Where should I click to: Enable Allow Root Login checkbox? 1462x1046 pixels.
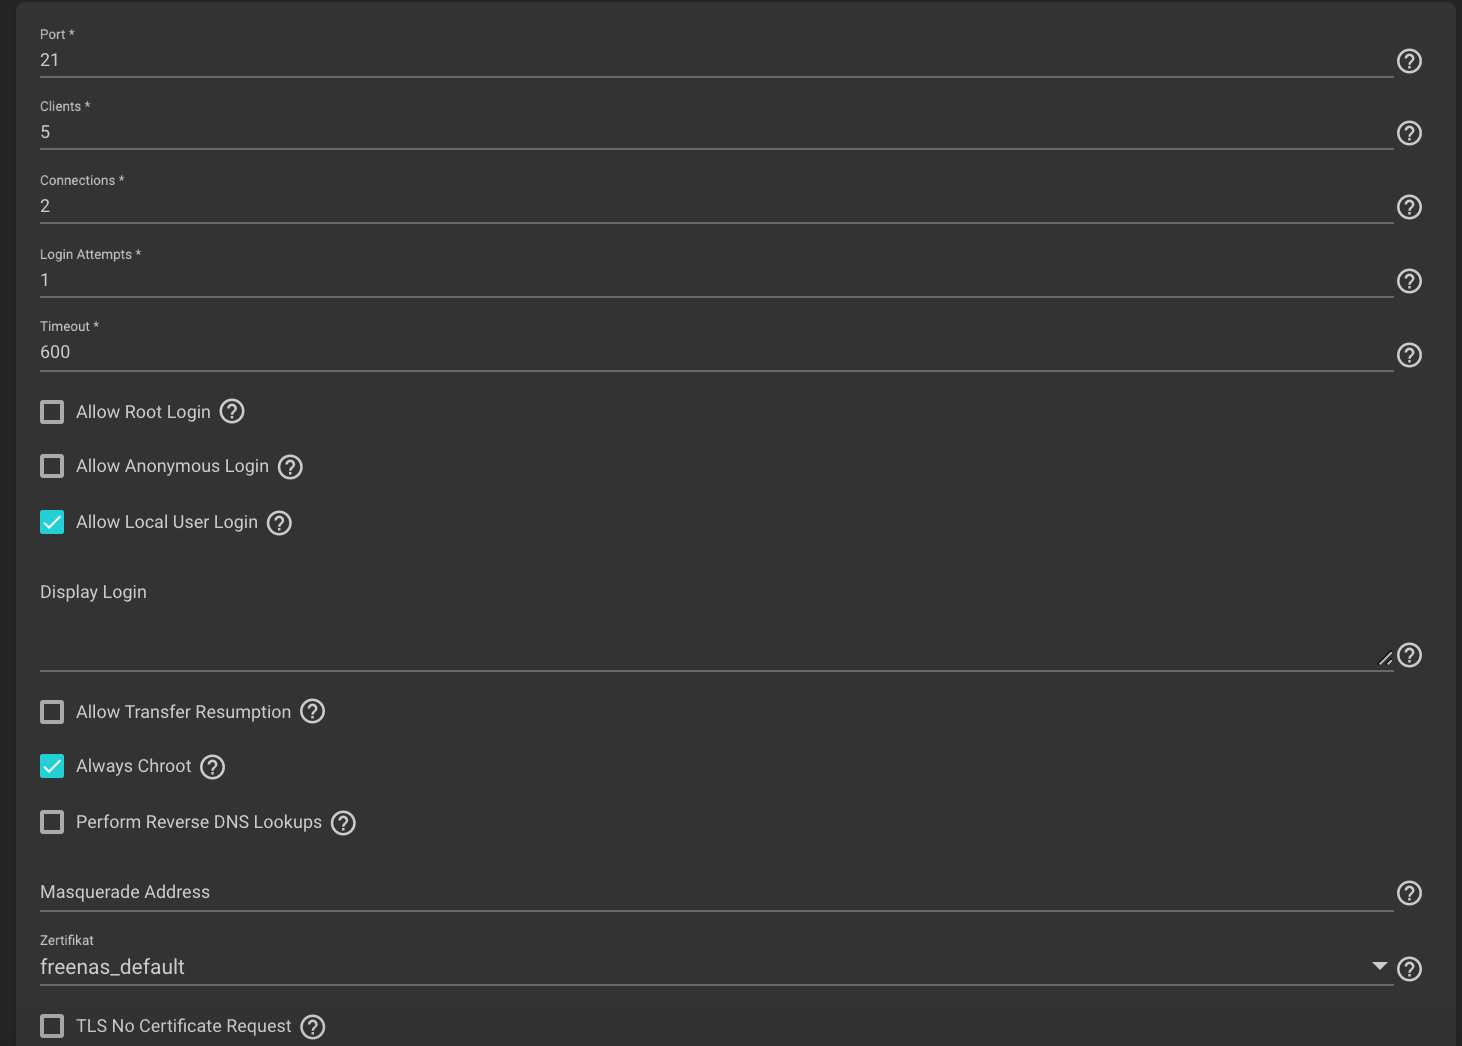[52, 412]
